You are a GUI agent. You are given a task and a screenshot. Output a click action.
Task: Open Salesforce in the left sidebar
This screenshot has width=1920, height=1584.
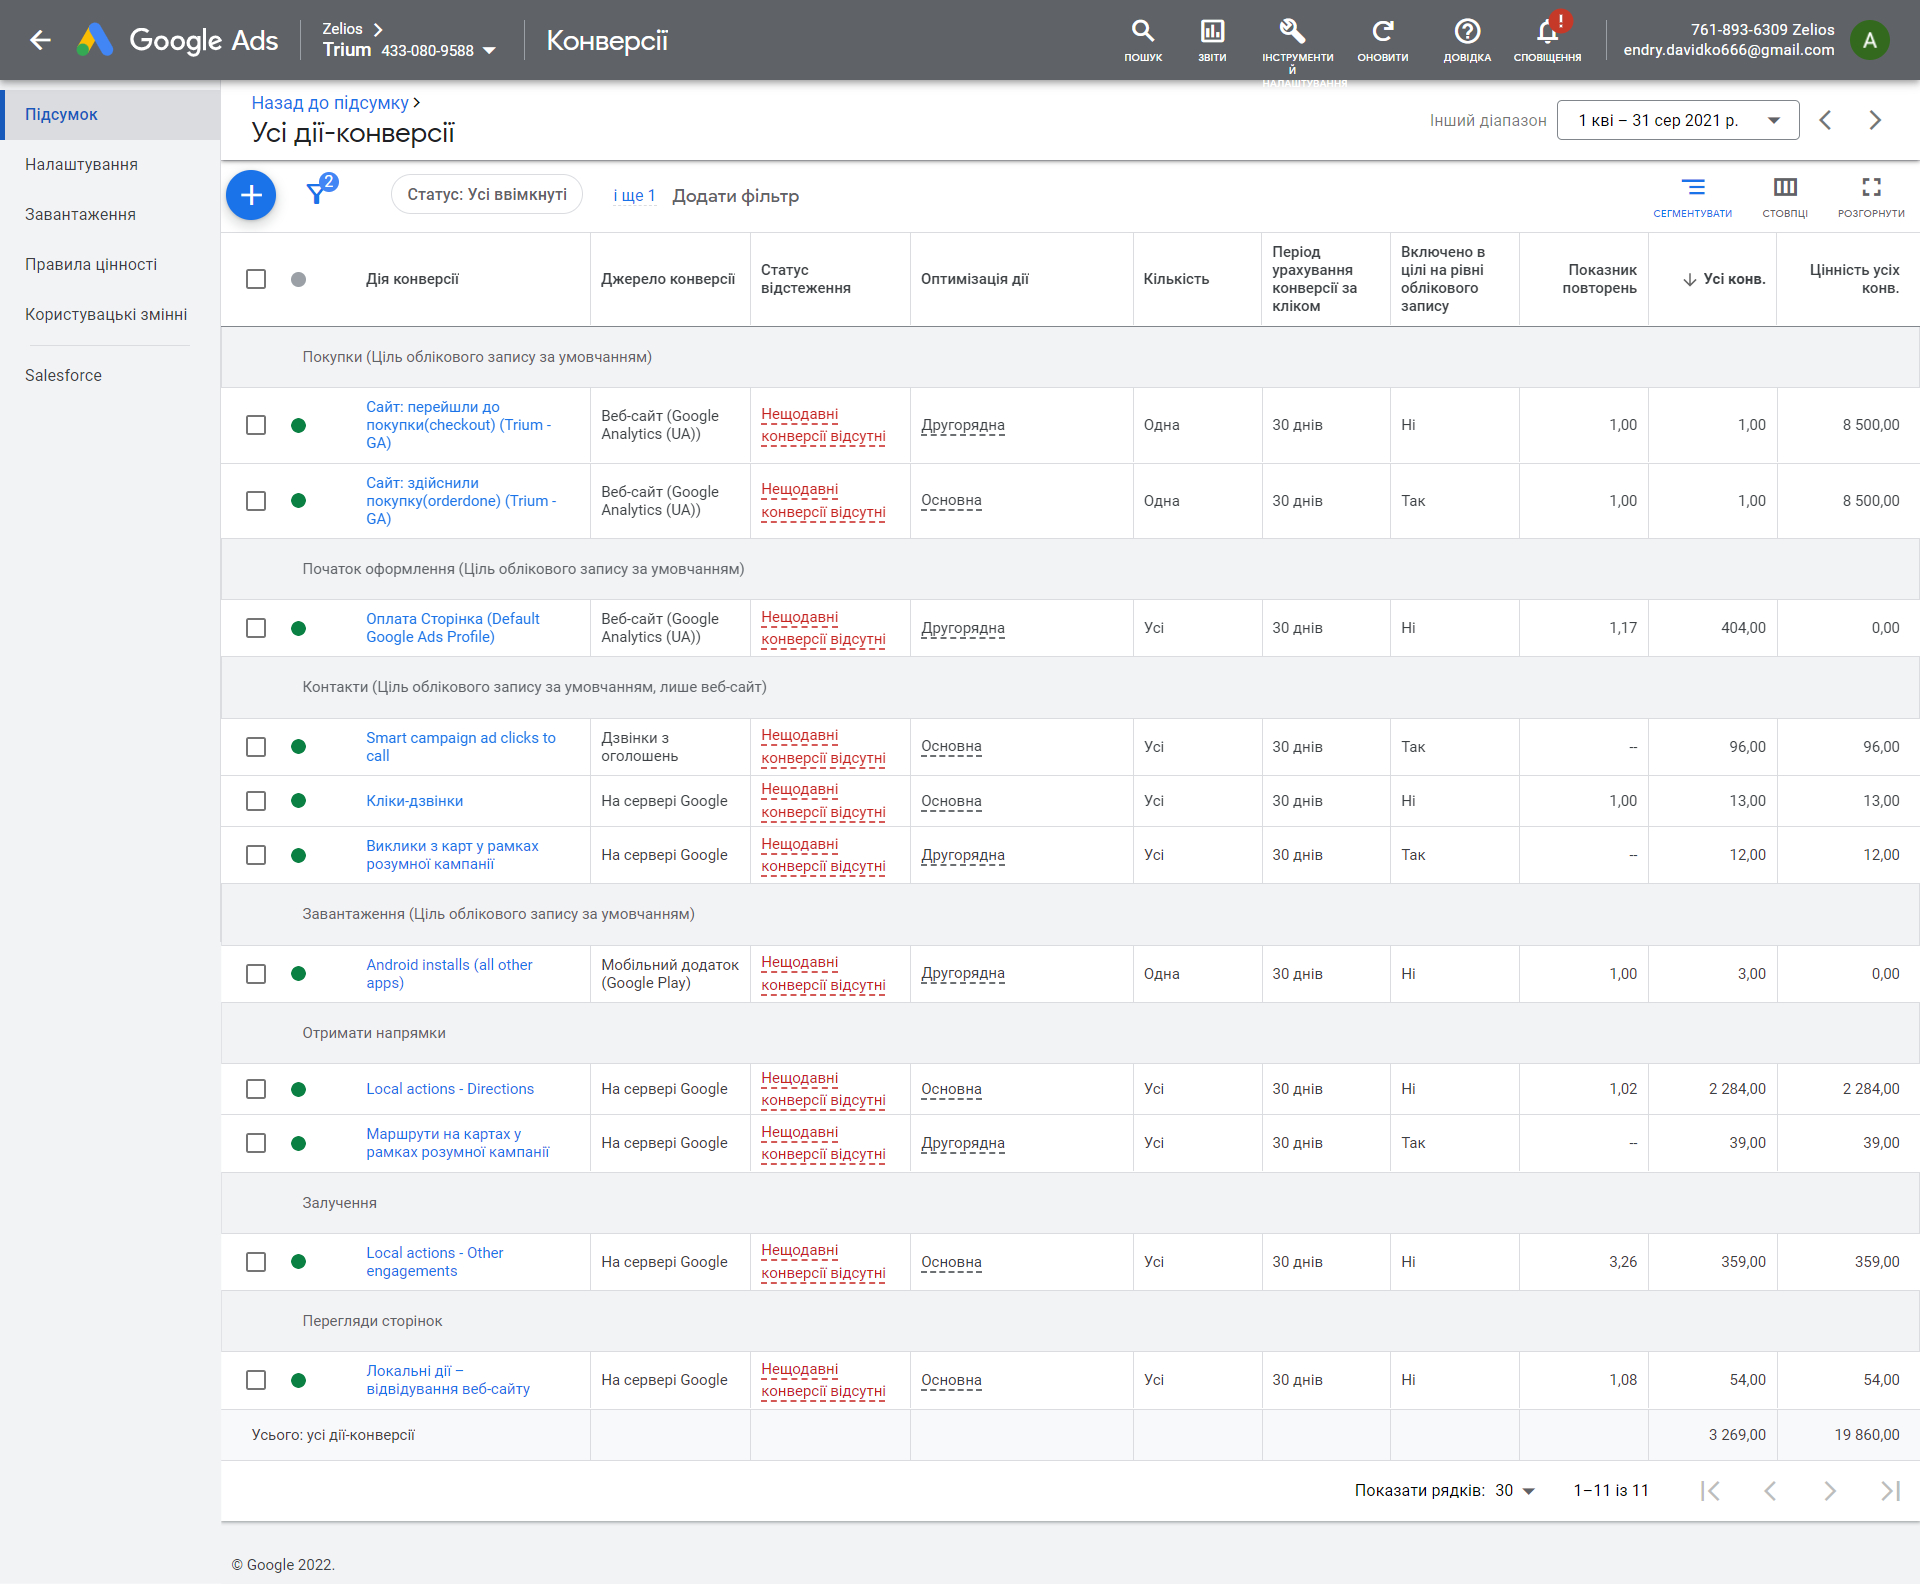tap(110, 375)
